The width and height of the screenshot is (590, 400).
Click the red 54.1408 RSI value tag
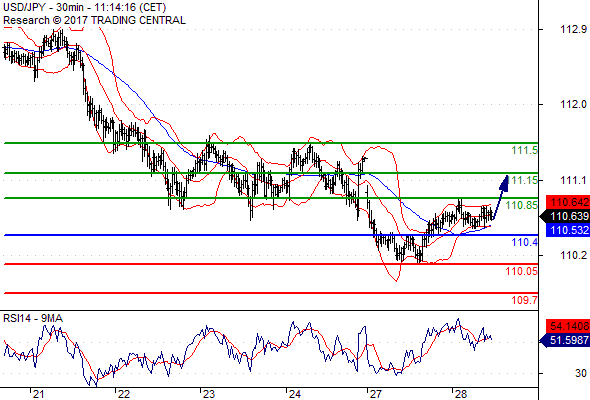click(x=568, y=326)
